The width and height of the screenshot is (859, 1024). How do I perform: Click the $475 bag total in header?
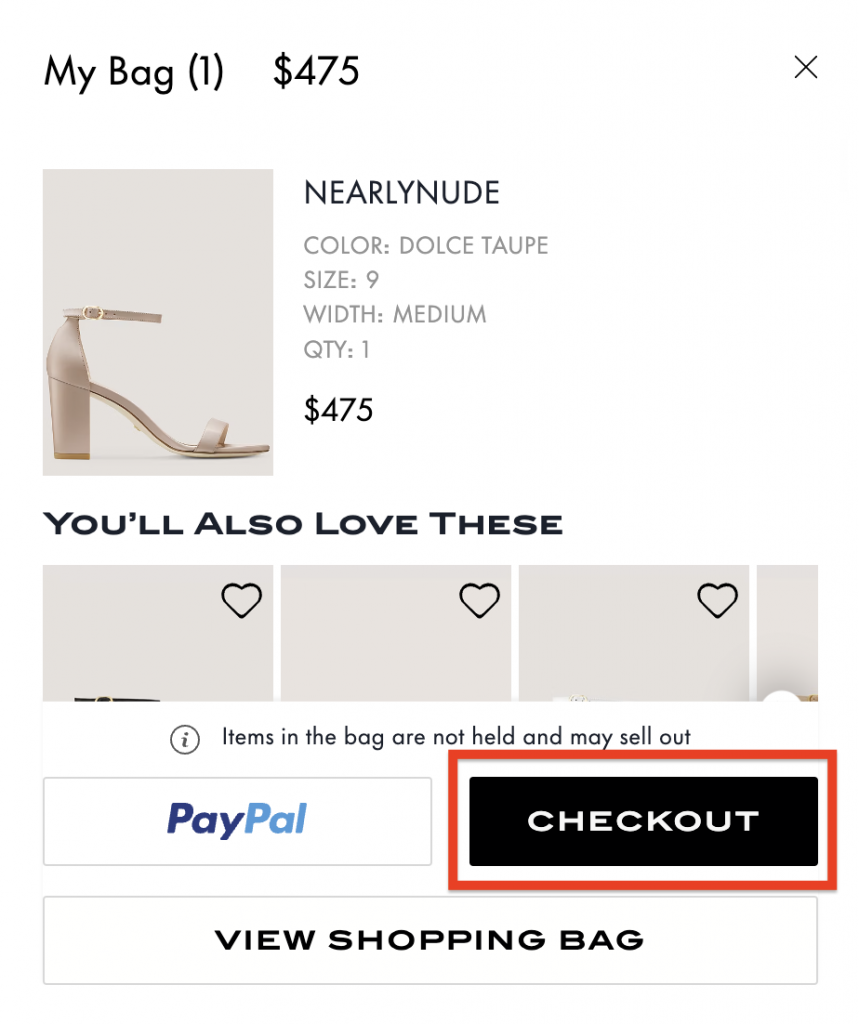[316, 72]
